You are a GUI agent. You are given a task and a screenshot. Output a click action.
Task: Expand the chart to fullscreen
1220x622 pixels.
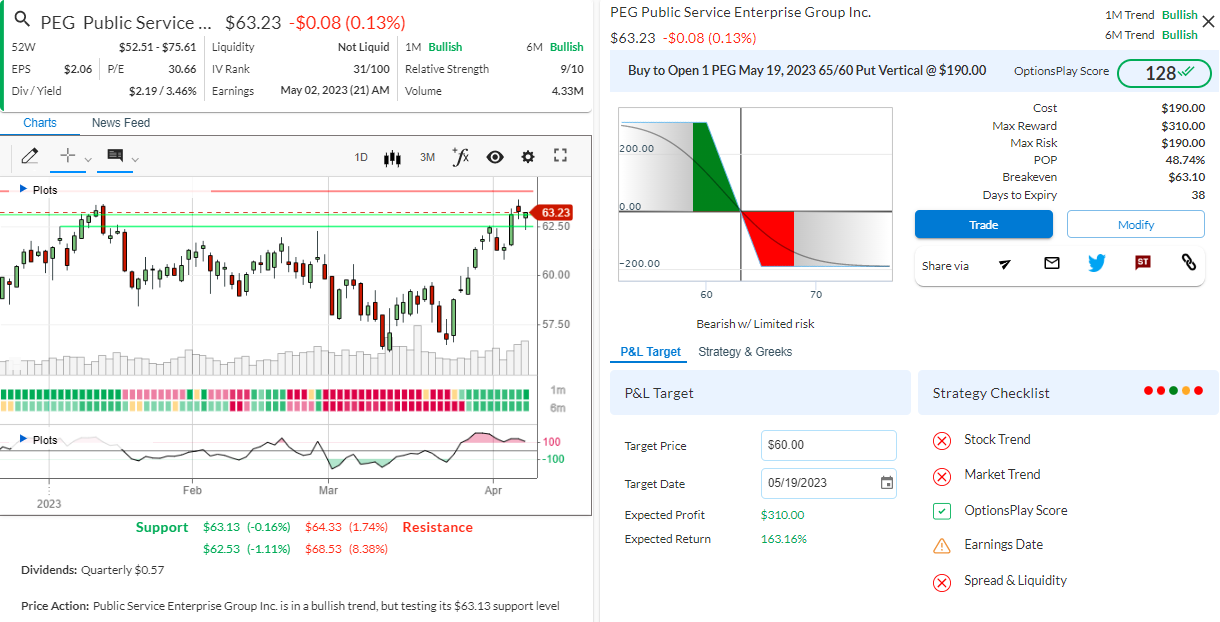click(561, 156)
